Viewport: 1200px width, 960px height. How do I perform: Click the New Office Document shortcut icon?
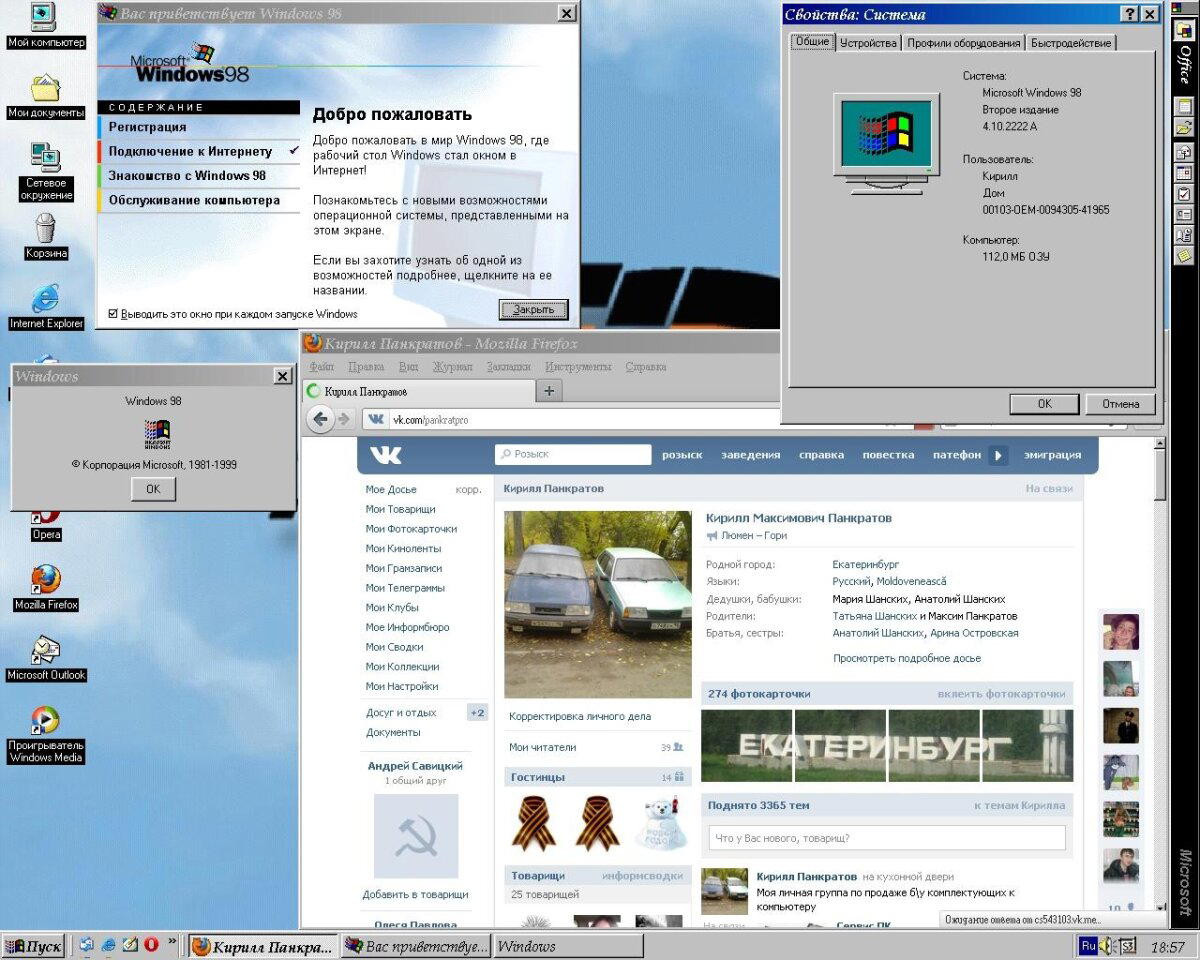point(1184,106)
